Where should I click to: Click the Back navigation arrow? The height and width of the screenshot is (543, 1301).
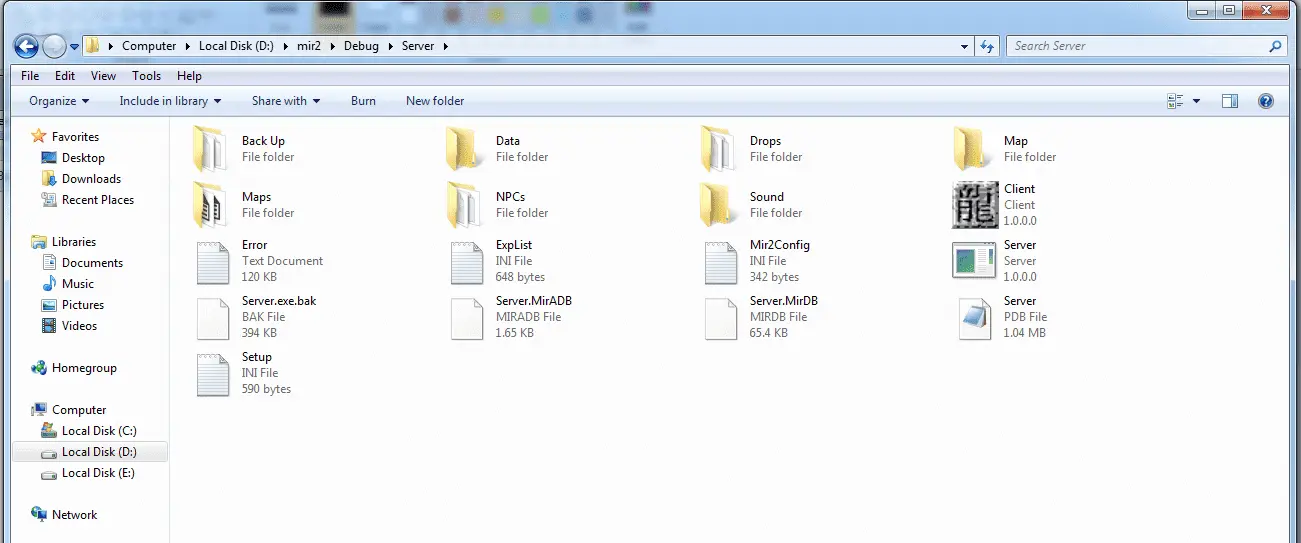pyautogui.click(x=26, y=46)
